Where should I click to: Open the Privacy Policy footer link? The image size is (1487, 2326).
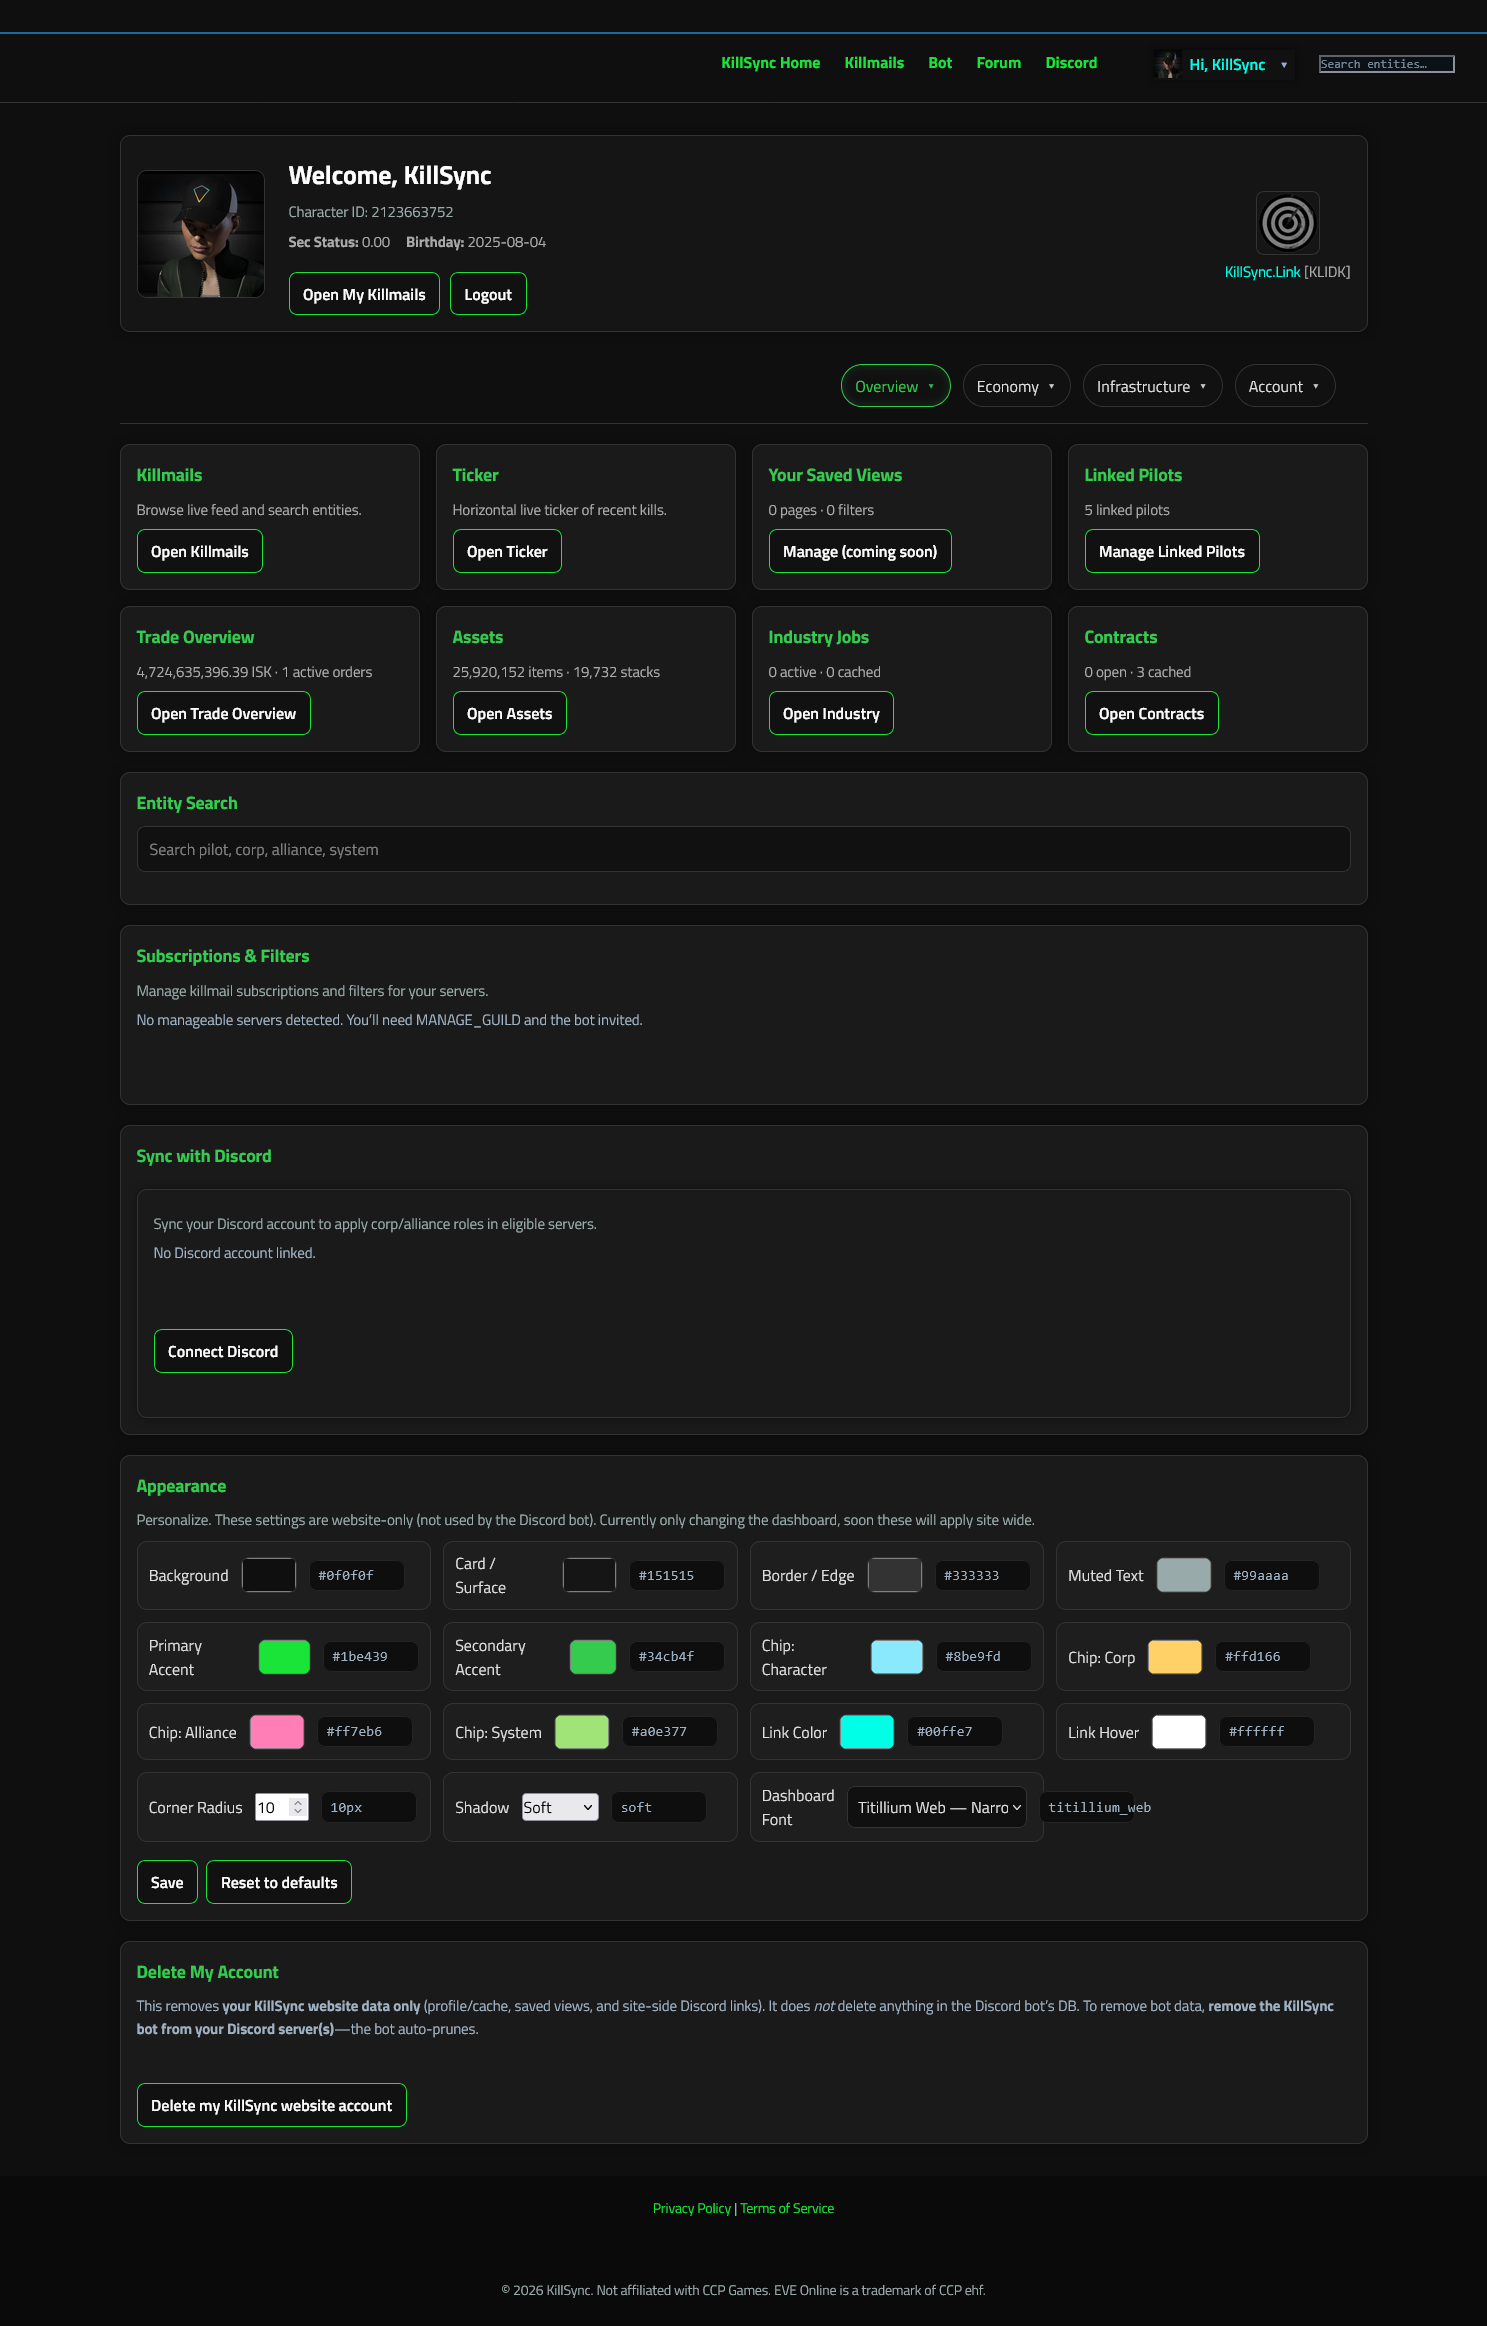[692, 2208]
